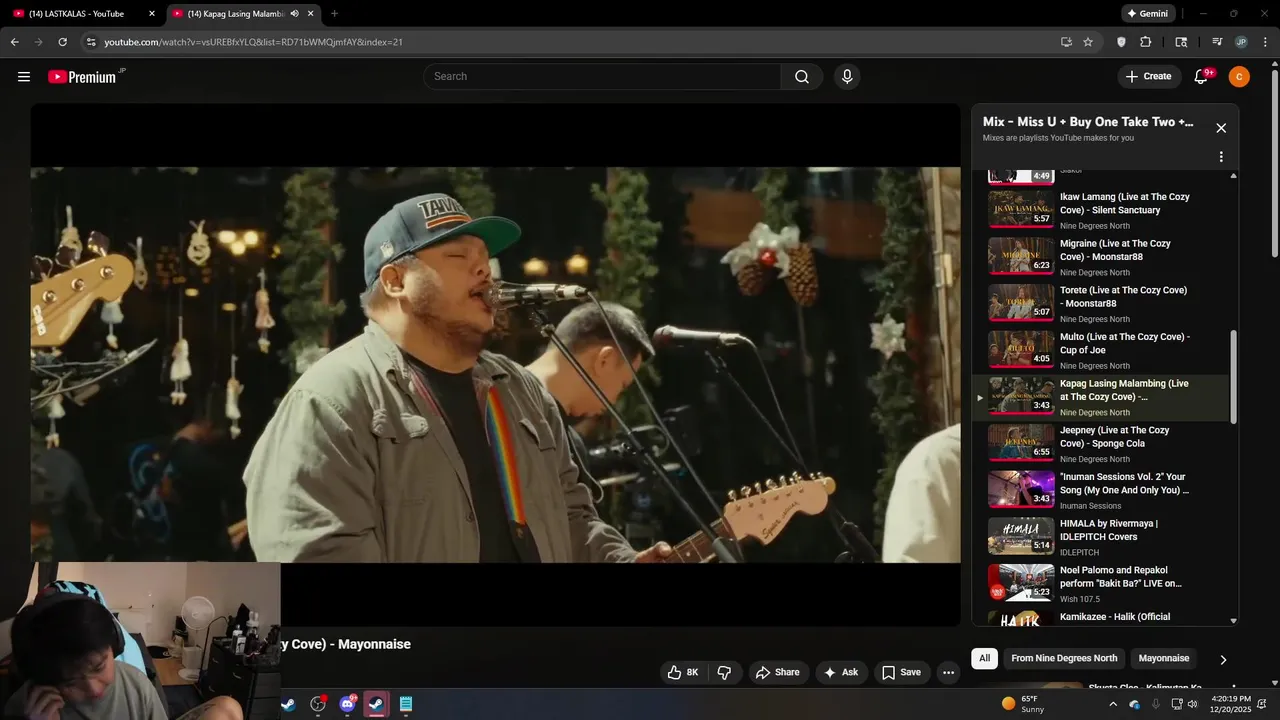Open media controls music note icon

[x=1217, y=42]
